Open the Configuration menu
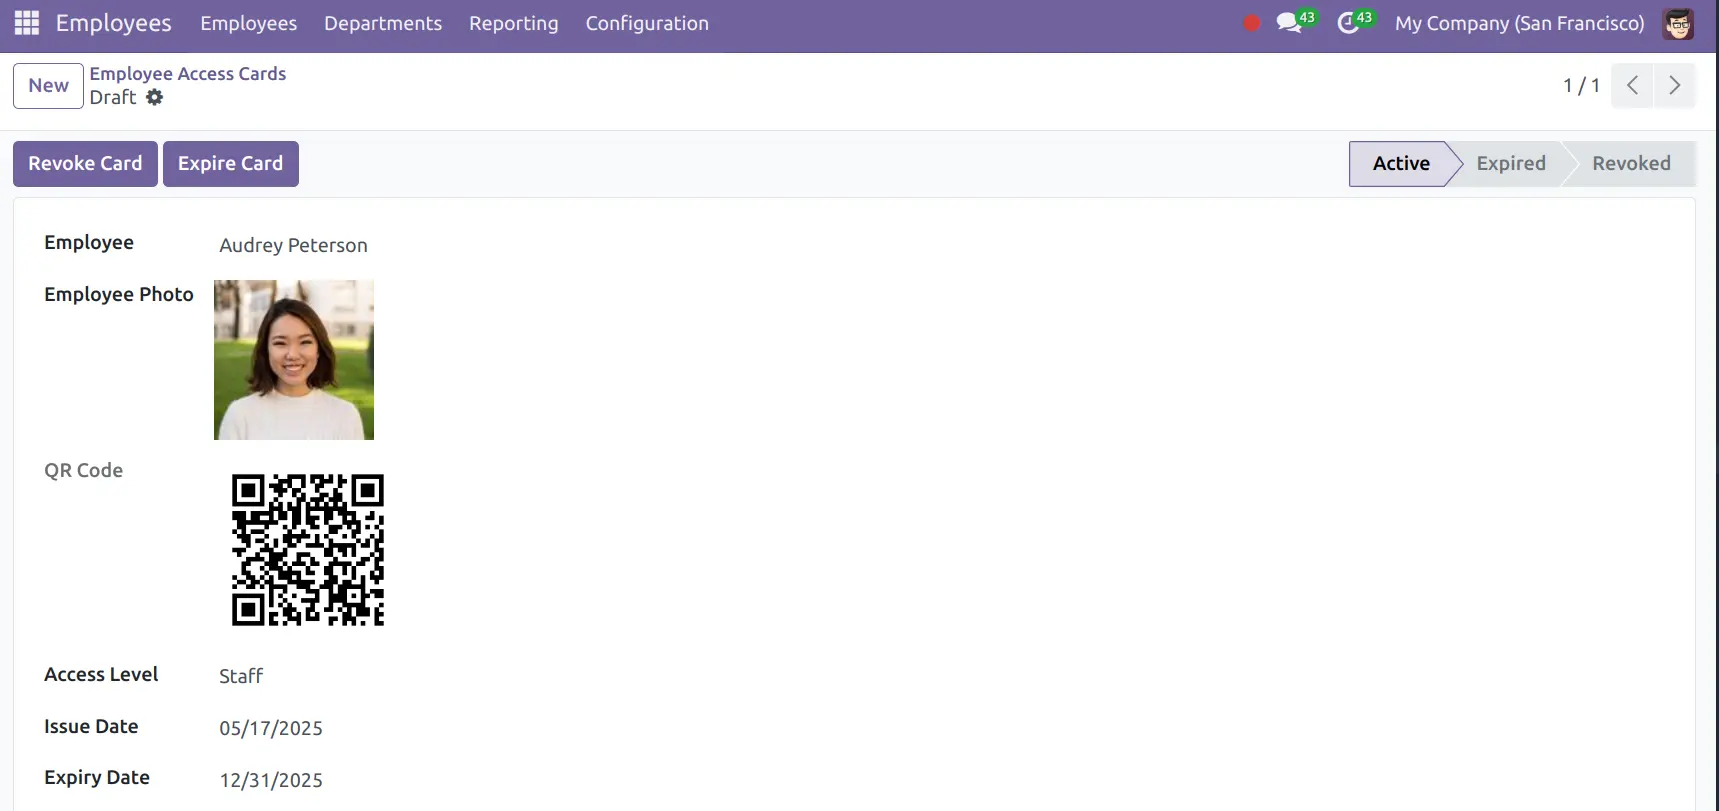The width and height of the screenshot is (1719, 811). pyautogui.click(x=647, y=23)
